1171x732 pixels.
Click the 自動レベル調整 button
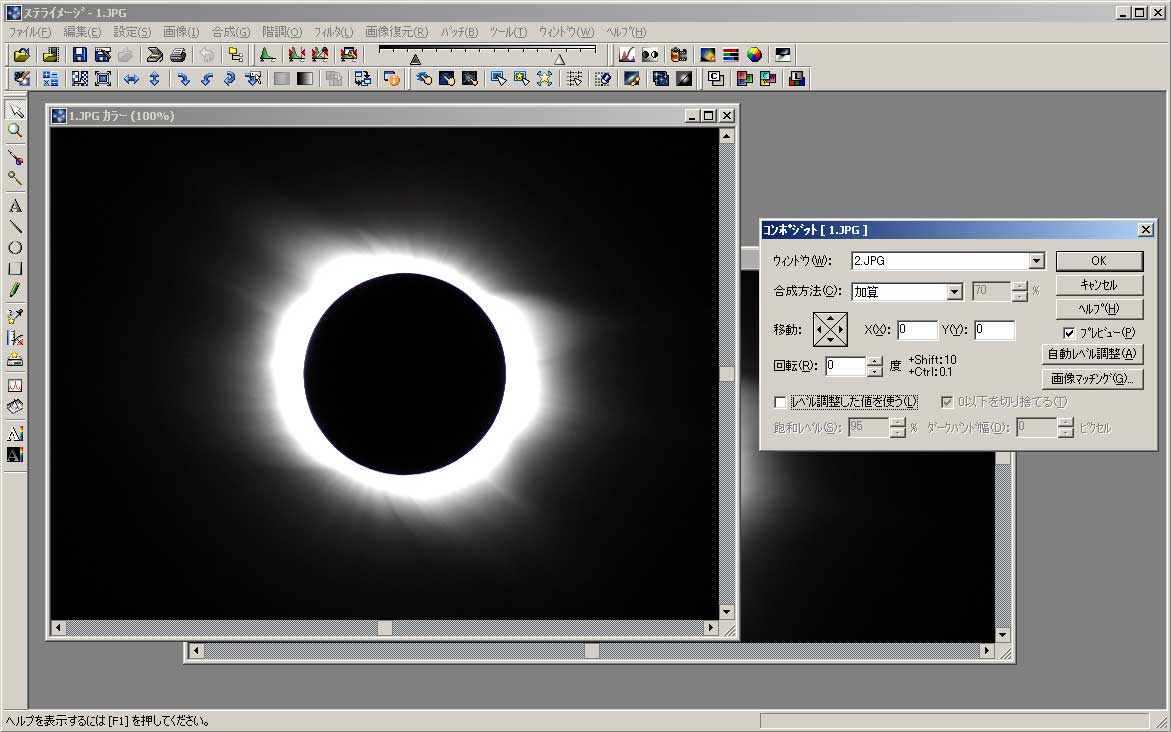[x=1092, y=354]
